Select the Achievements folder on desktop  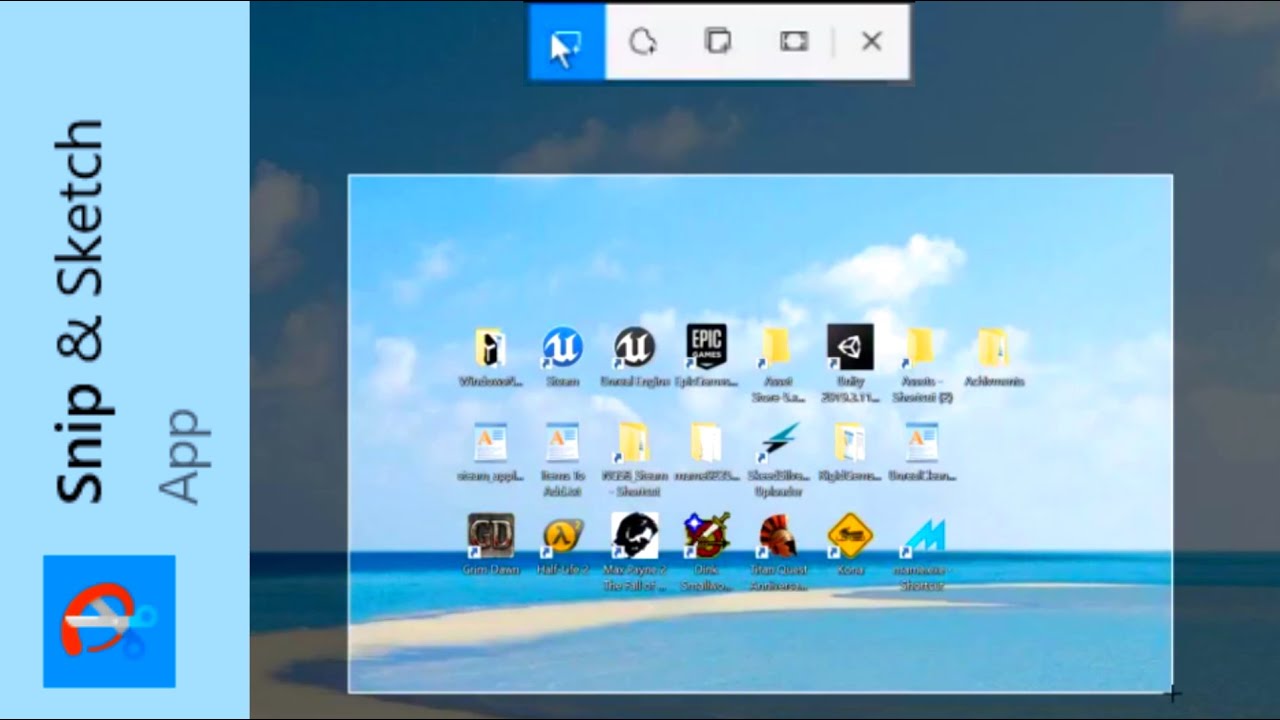coord(994,355)
